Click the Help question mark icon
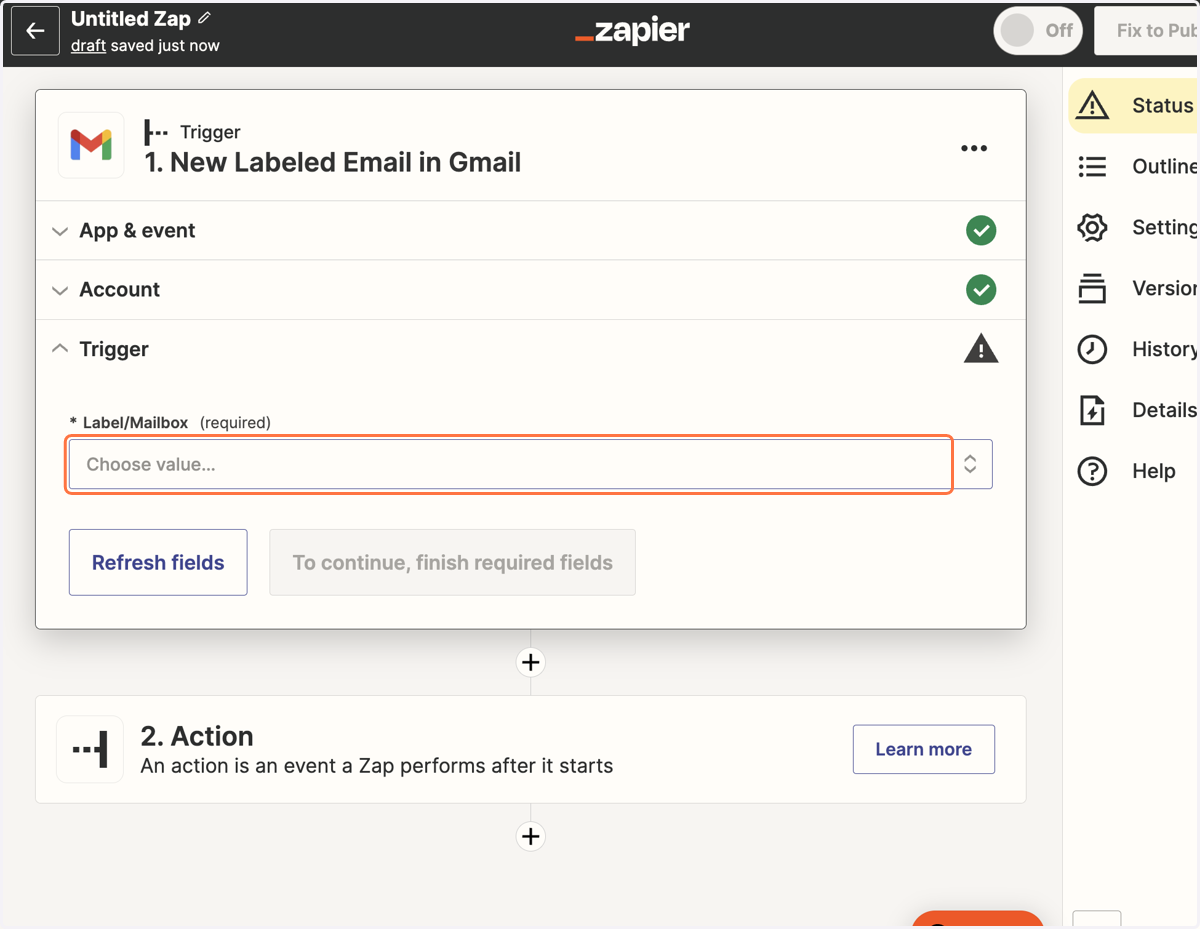Screen dimensions: 1200x929 1092,471
